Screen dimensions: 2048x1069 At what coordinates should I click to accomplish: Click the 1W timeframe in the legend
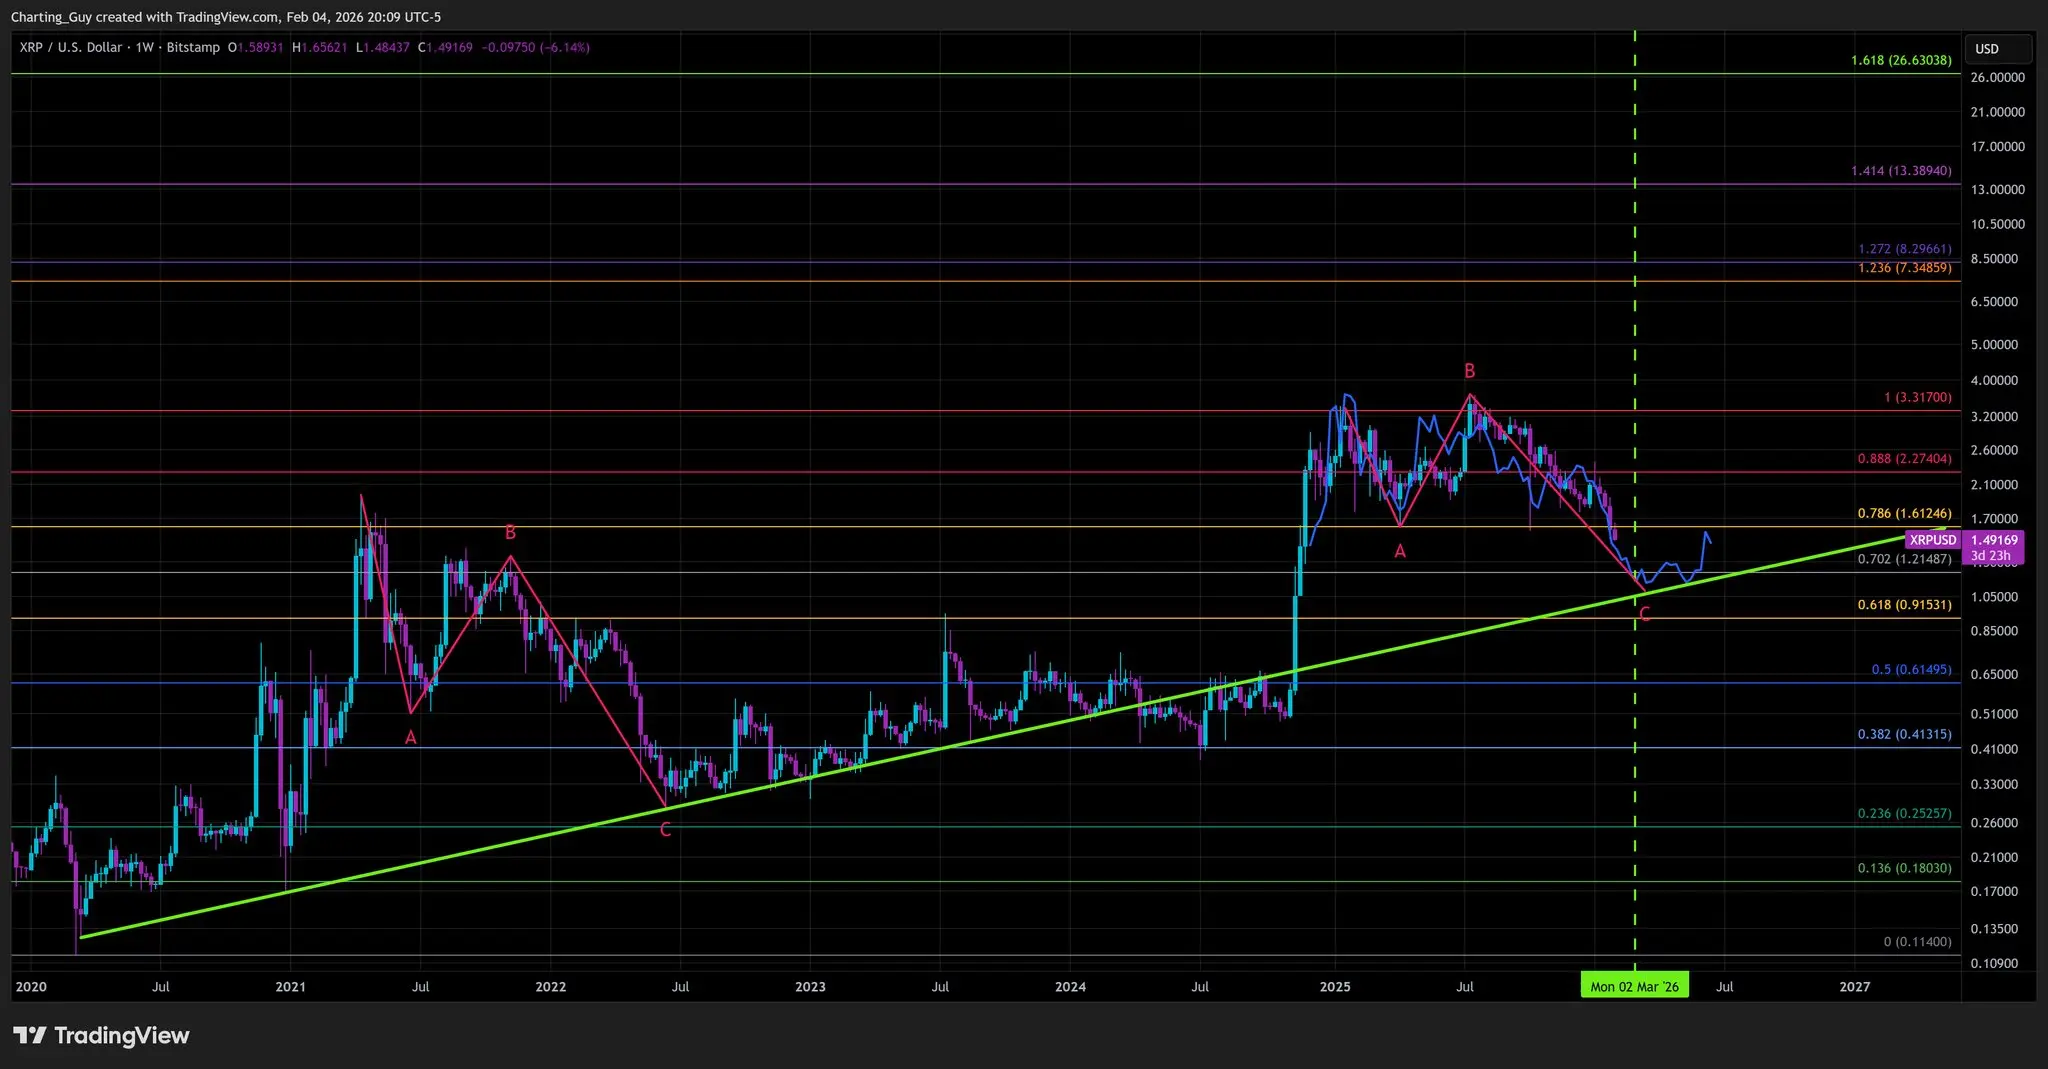point(143,47)
